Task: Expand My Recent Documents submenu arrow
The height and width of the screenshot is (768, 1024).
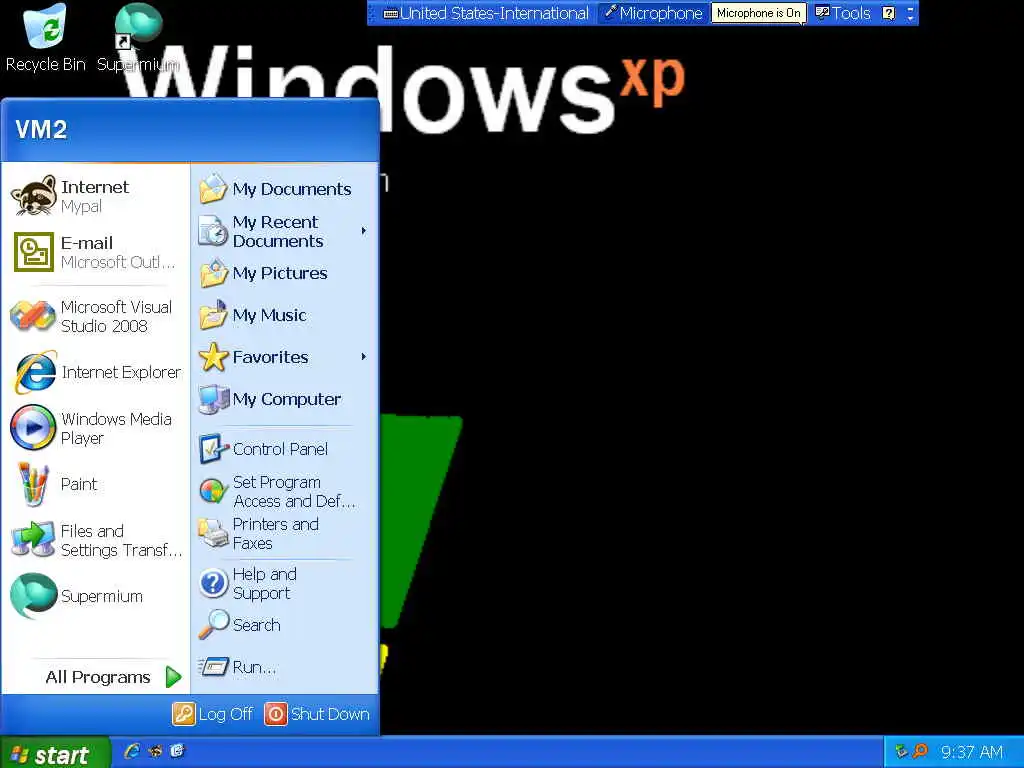Action: [364, 231]
